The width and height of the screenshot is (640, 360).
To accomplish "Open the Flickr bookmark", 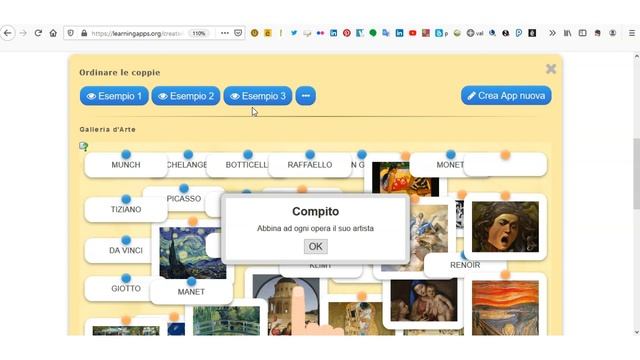I will (x=320, y=33).
